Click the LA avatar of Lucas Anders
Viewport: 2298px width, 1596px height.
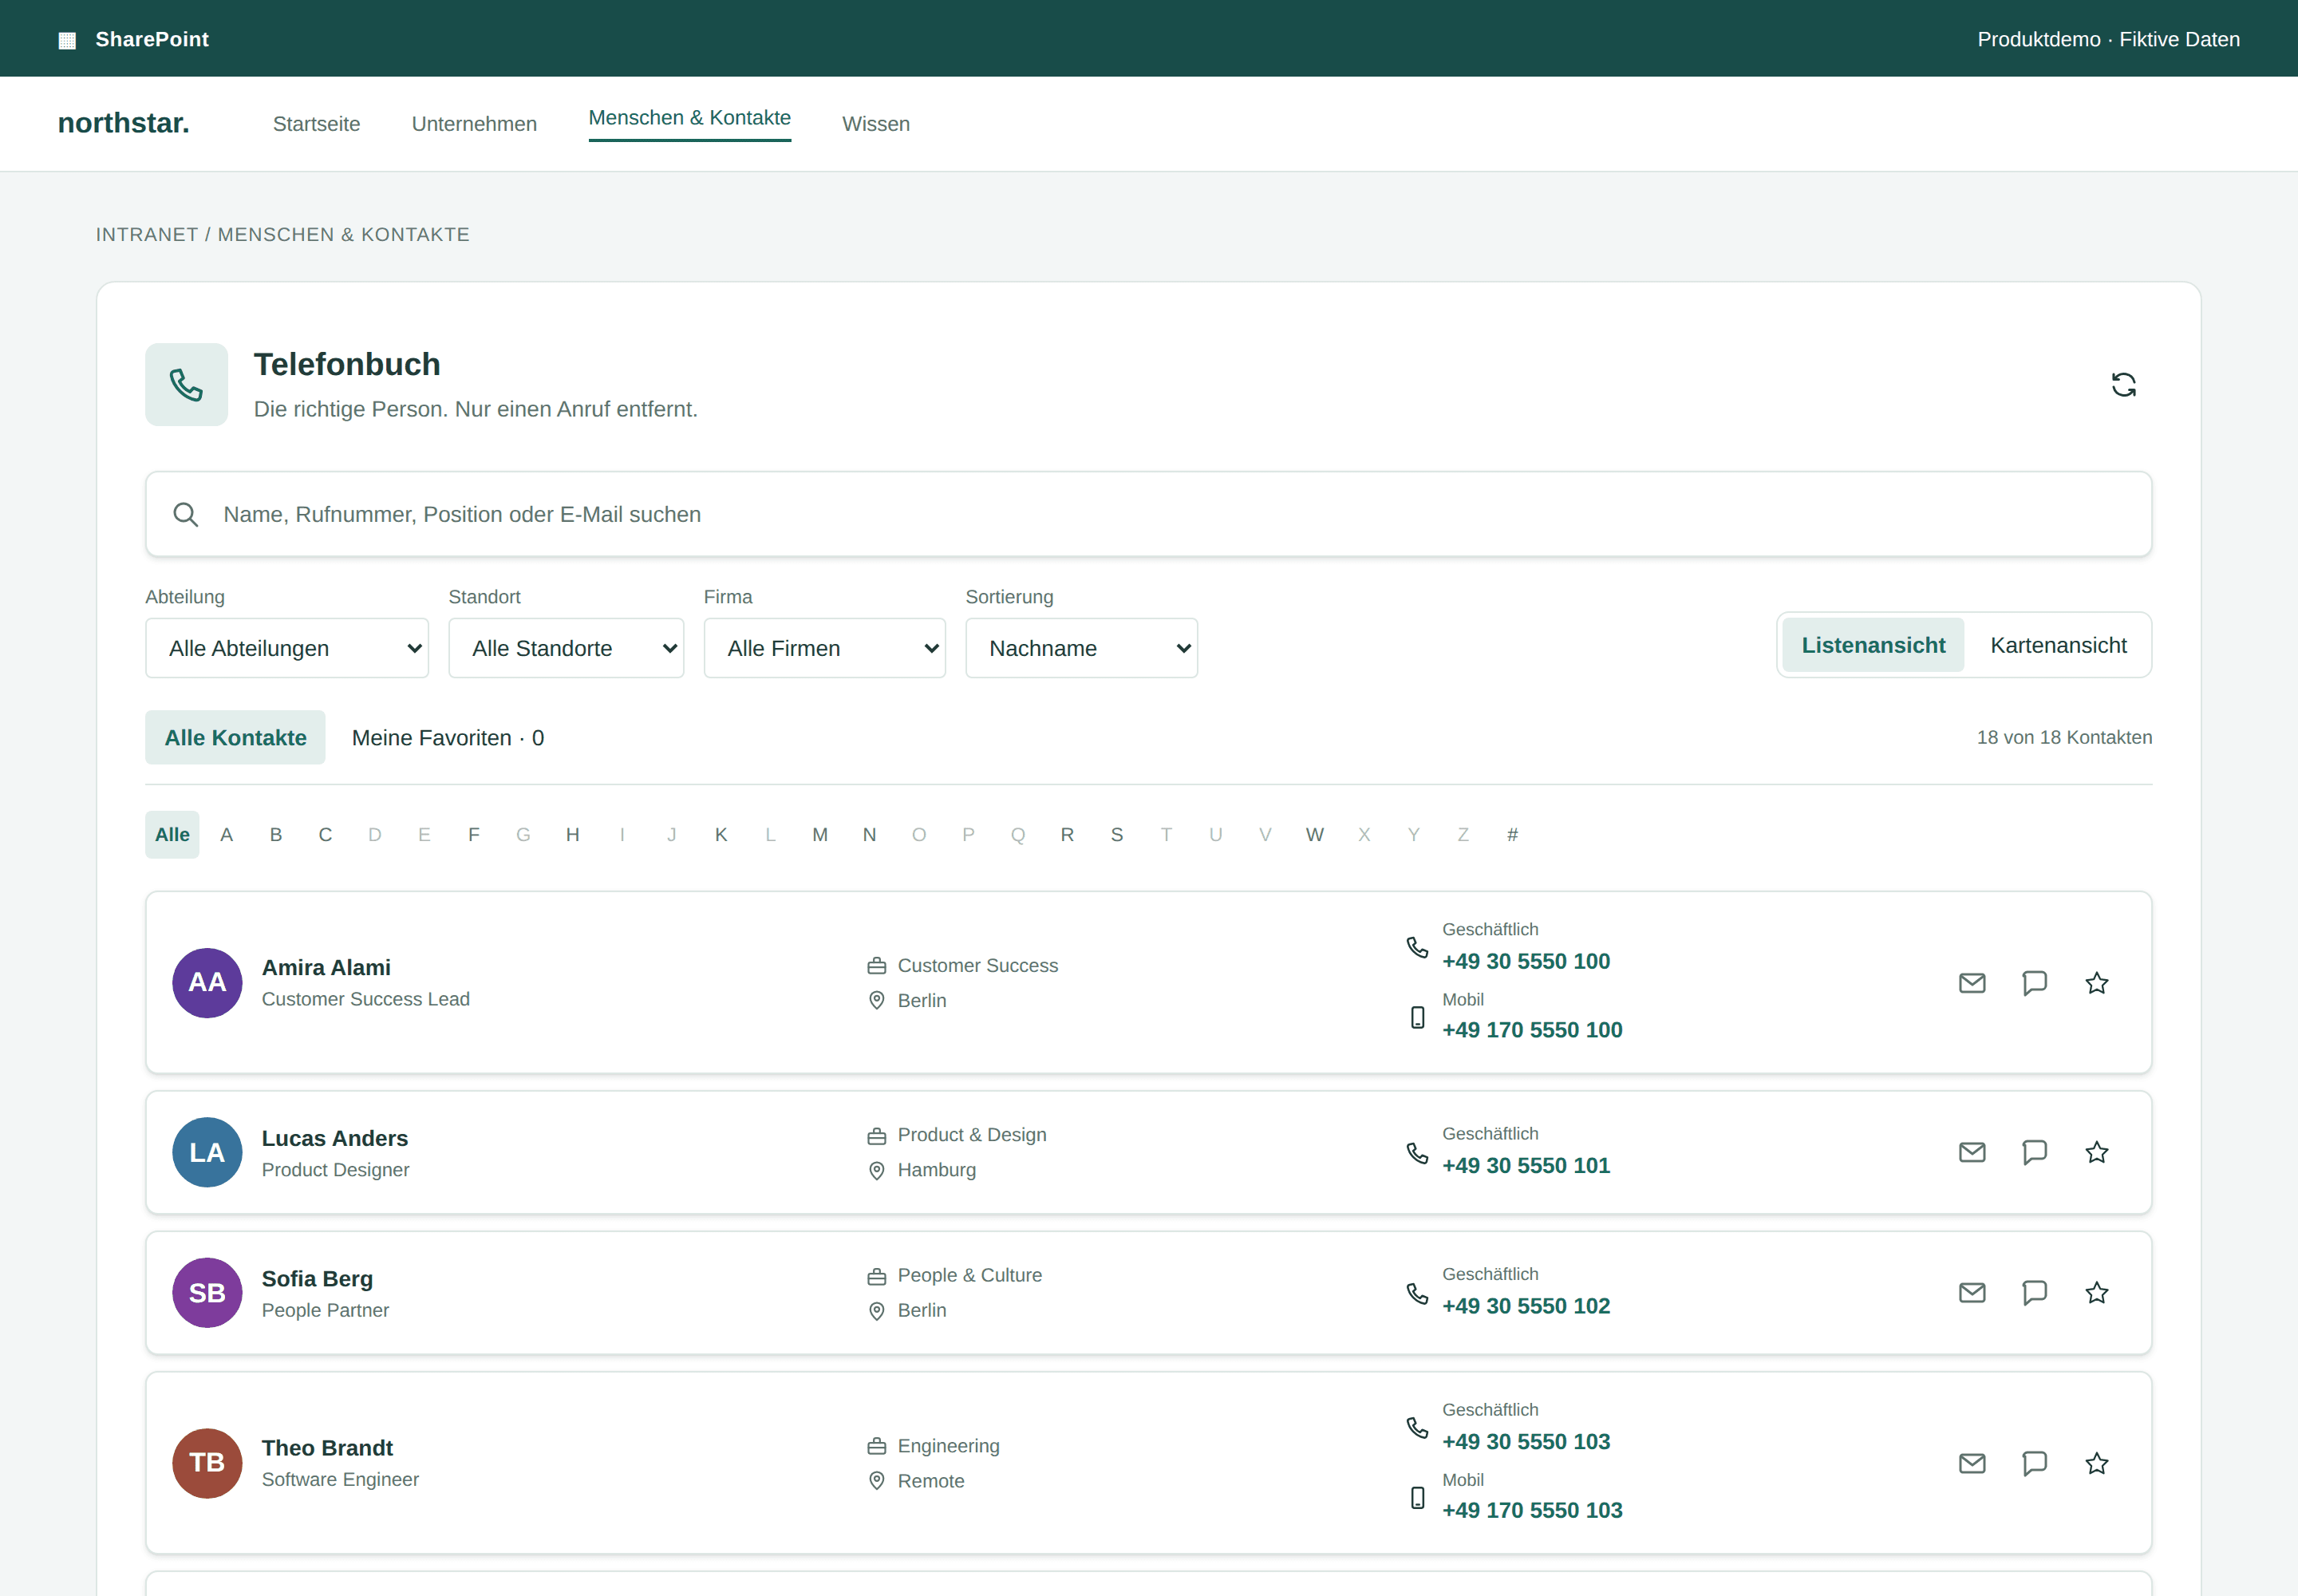pyautogui.click(x=207, y=1152)
